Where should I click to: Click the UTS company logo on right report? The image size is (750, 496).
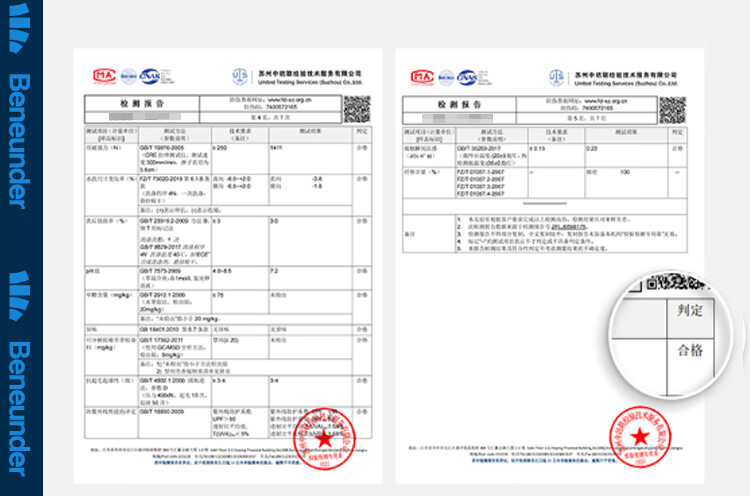(x=555, y=77)
